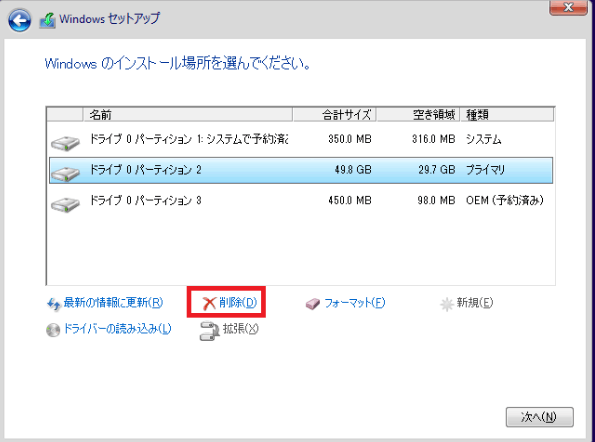The image size is (595, 442).
Task: Sort by the 名前 column header
Action: tap(187, 115)
